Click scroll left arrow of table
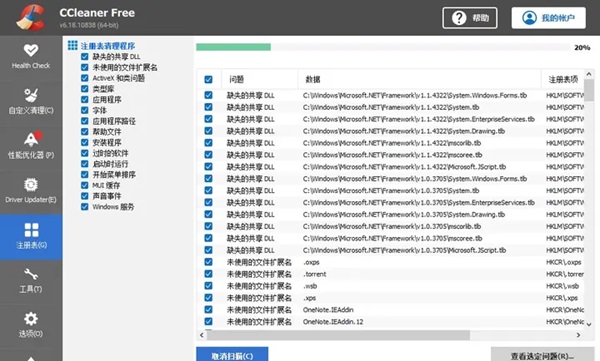 tap(202, 335)
